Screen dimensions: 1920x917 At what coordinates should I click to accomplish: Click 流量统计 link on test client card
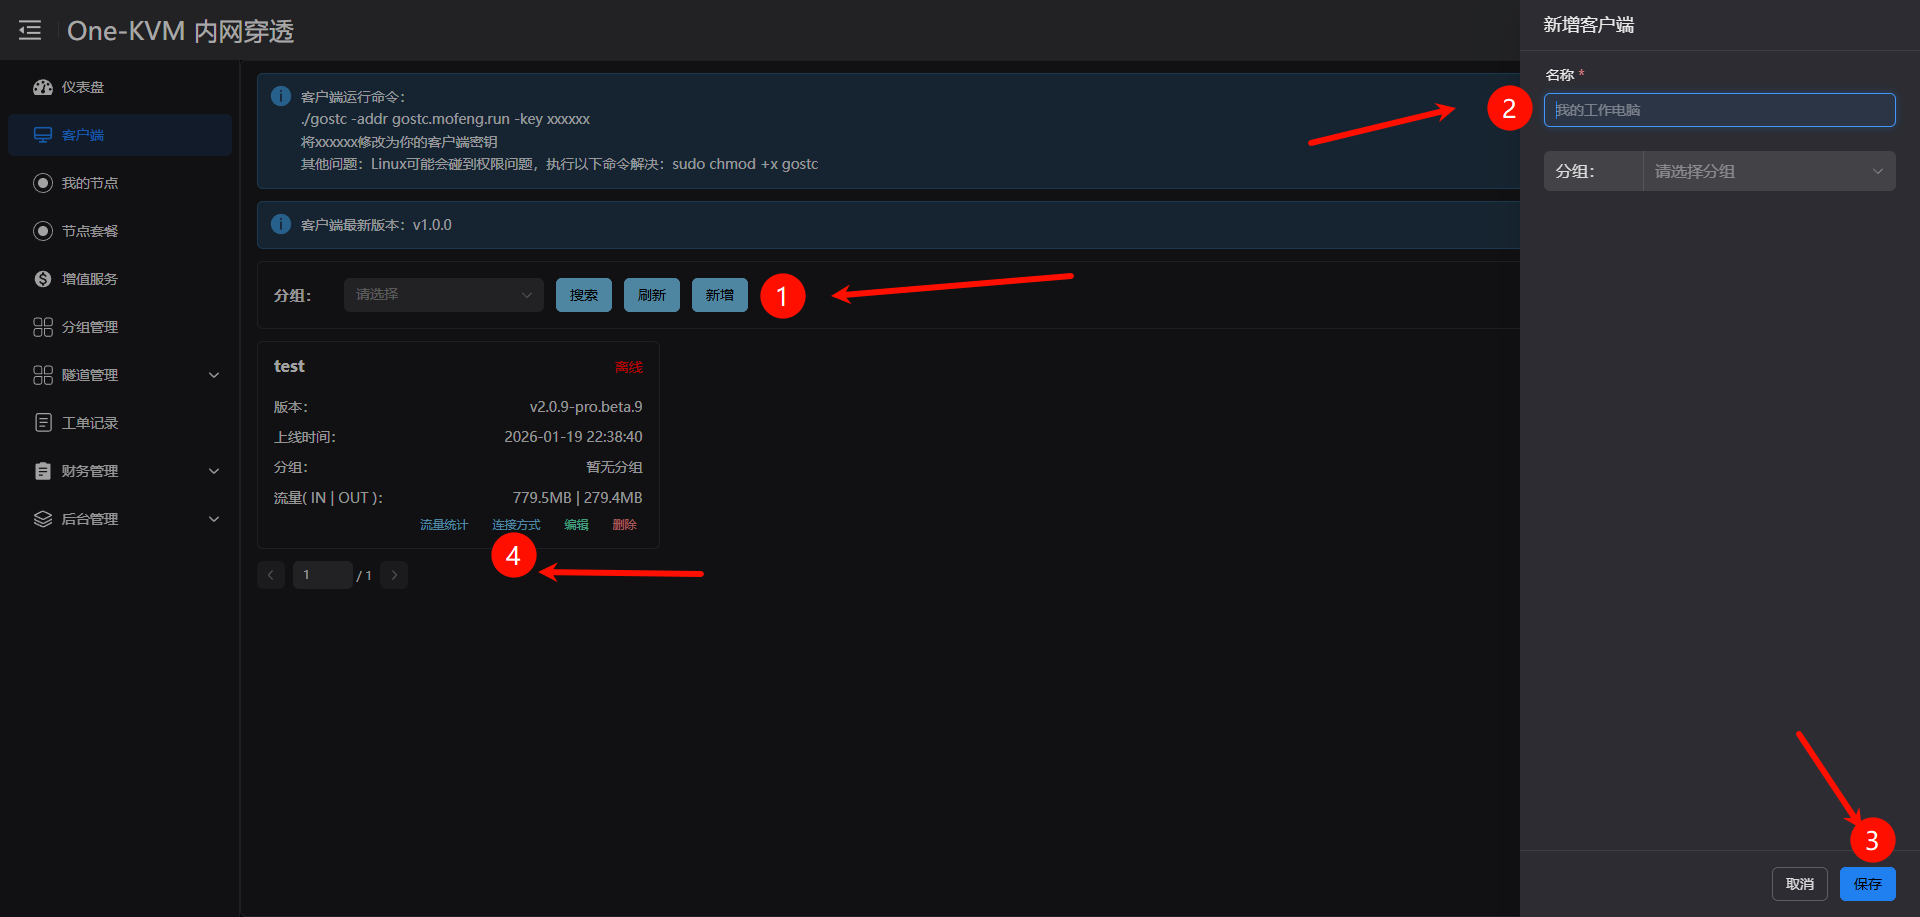pyautogui.click(x=443, y=525)
